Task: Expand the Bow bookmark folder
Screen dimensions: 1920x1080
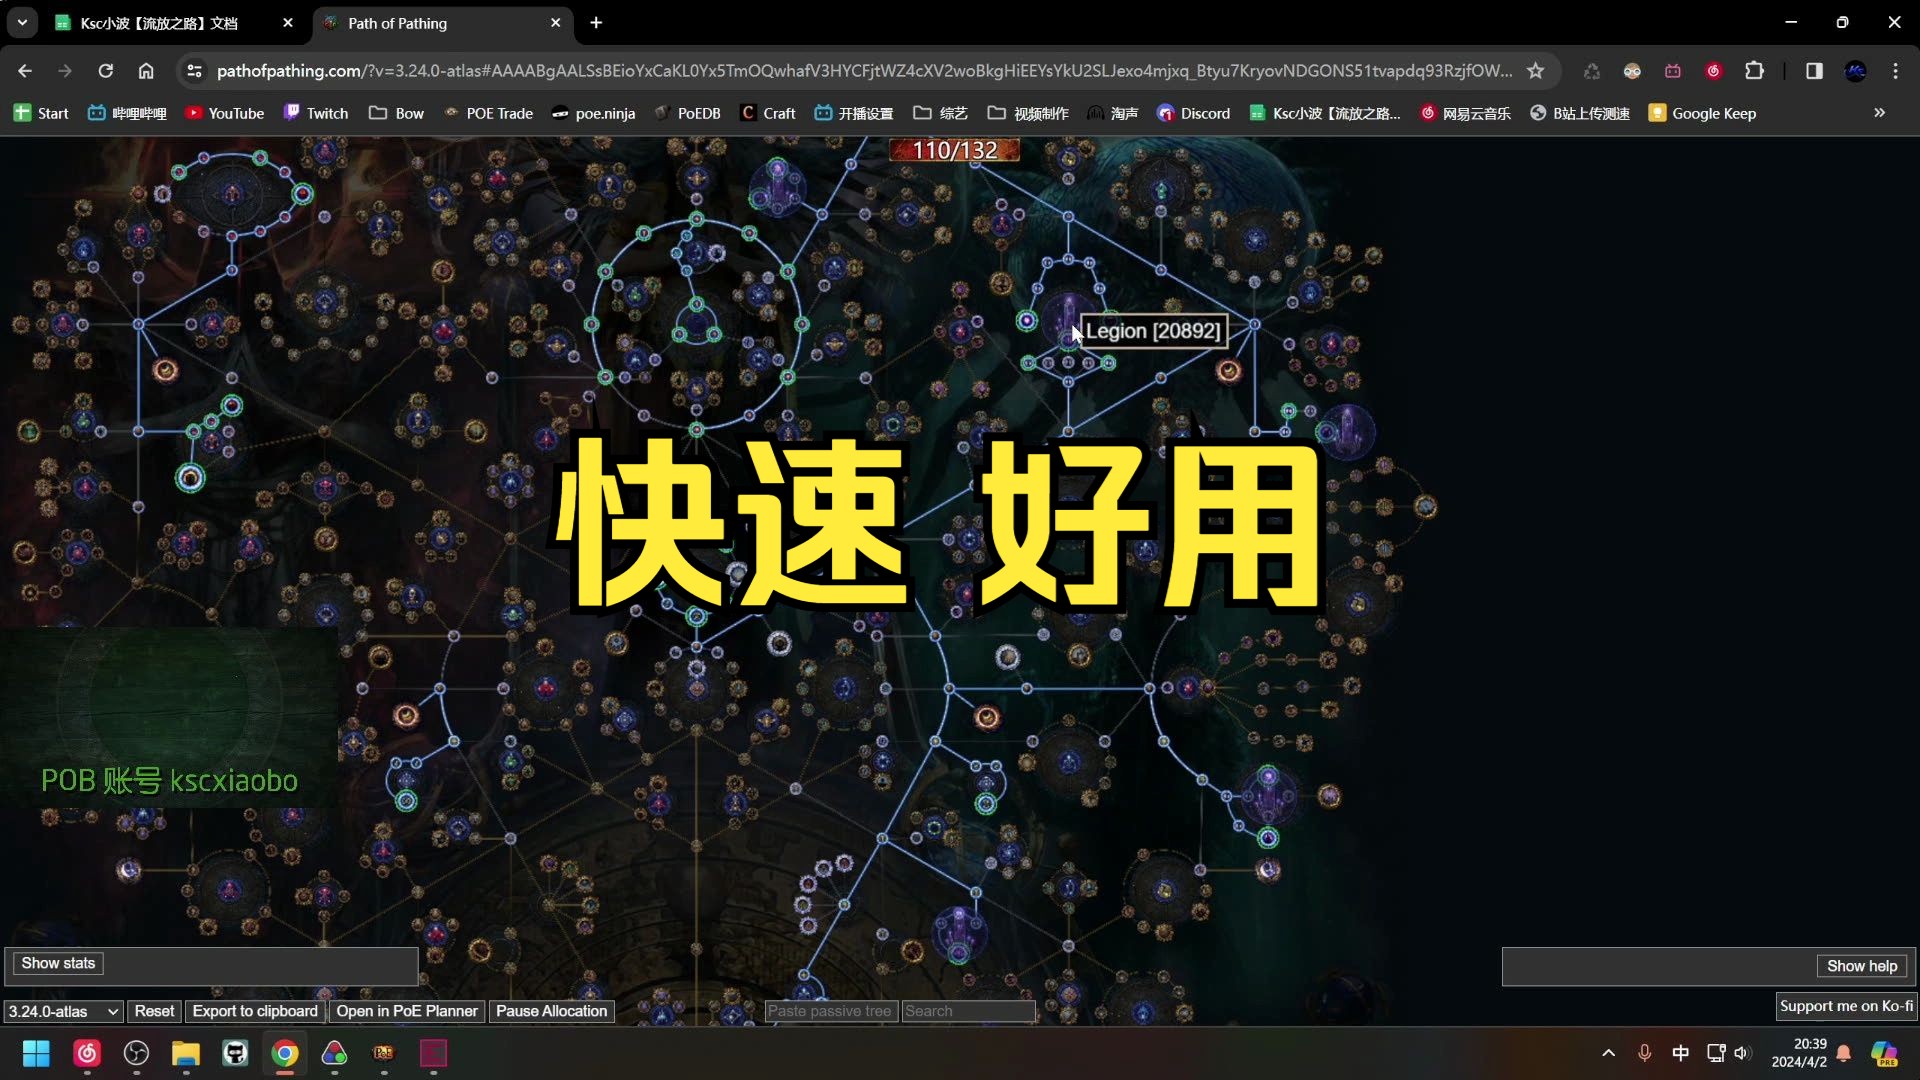Action: click(x=397, y=113)
